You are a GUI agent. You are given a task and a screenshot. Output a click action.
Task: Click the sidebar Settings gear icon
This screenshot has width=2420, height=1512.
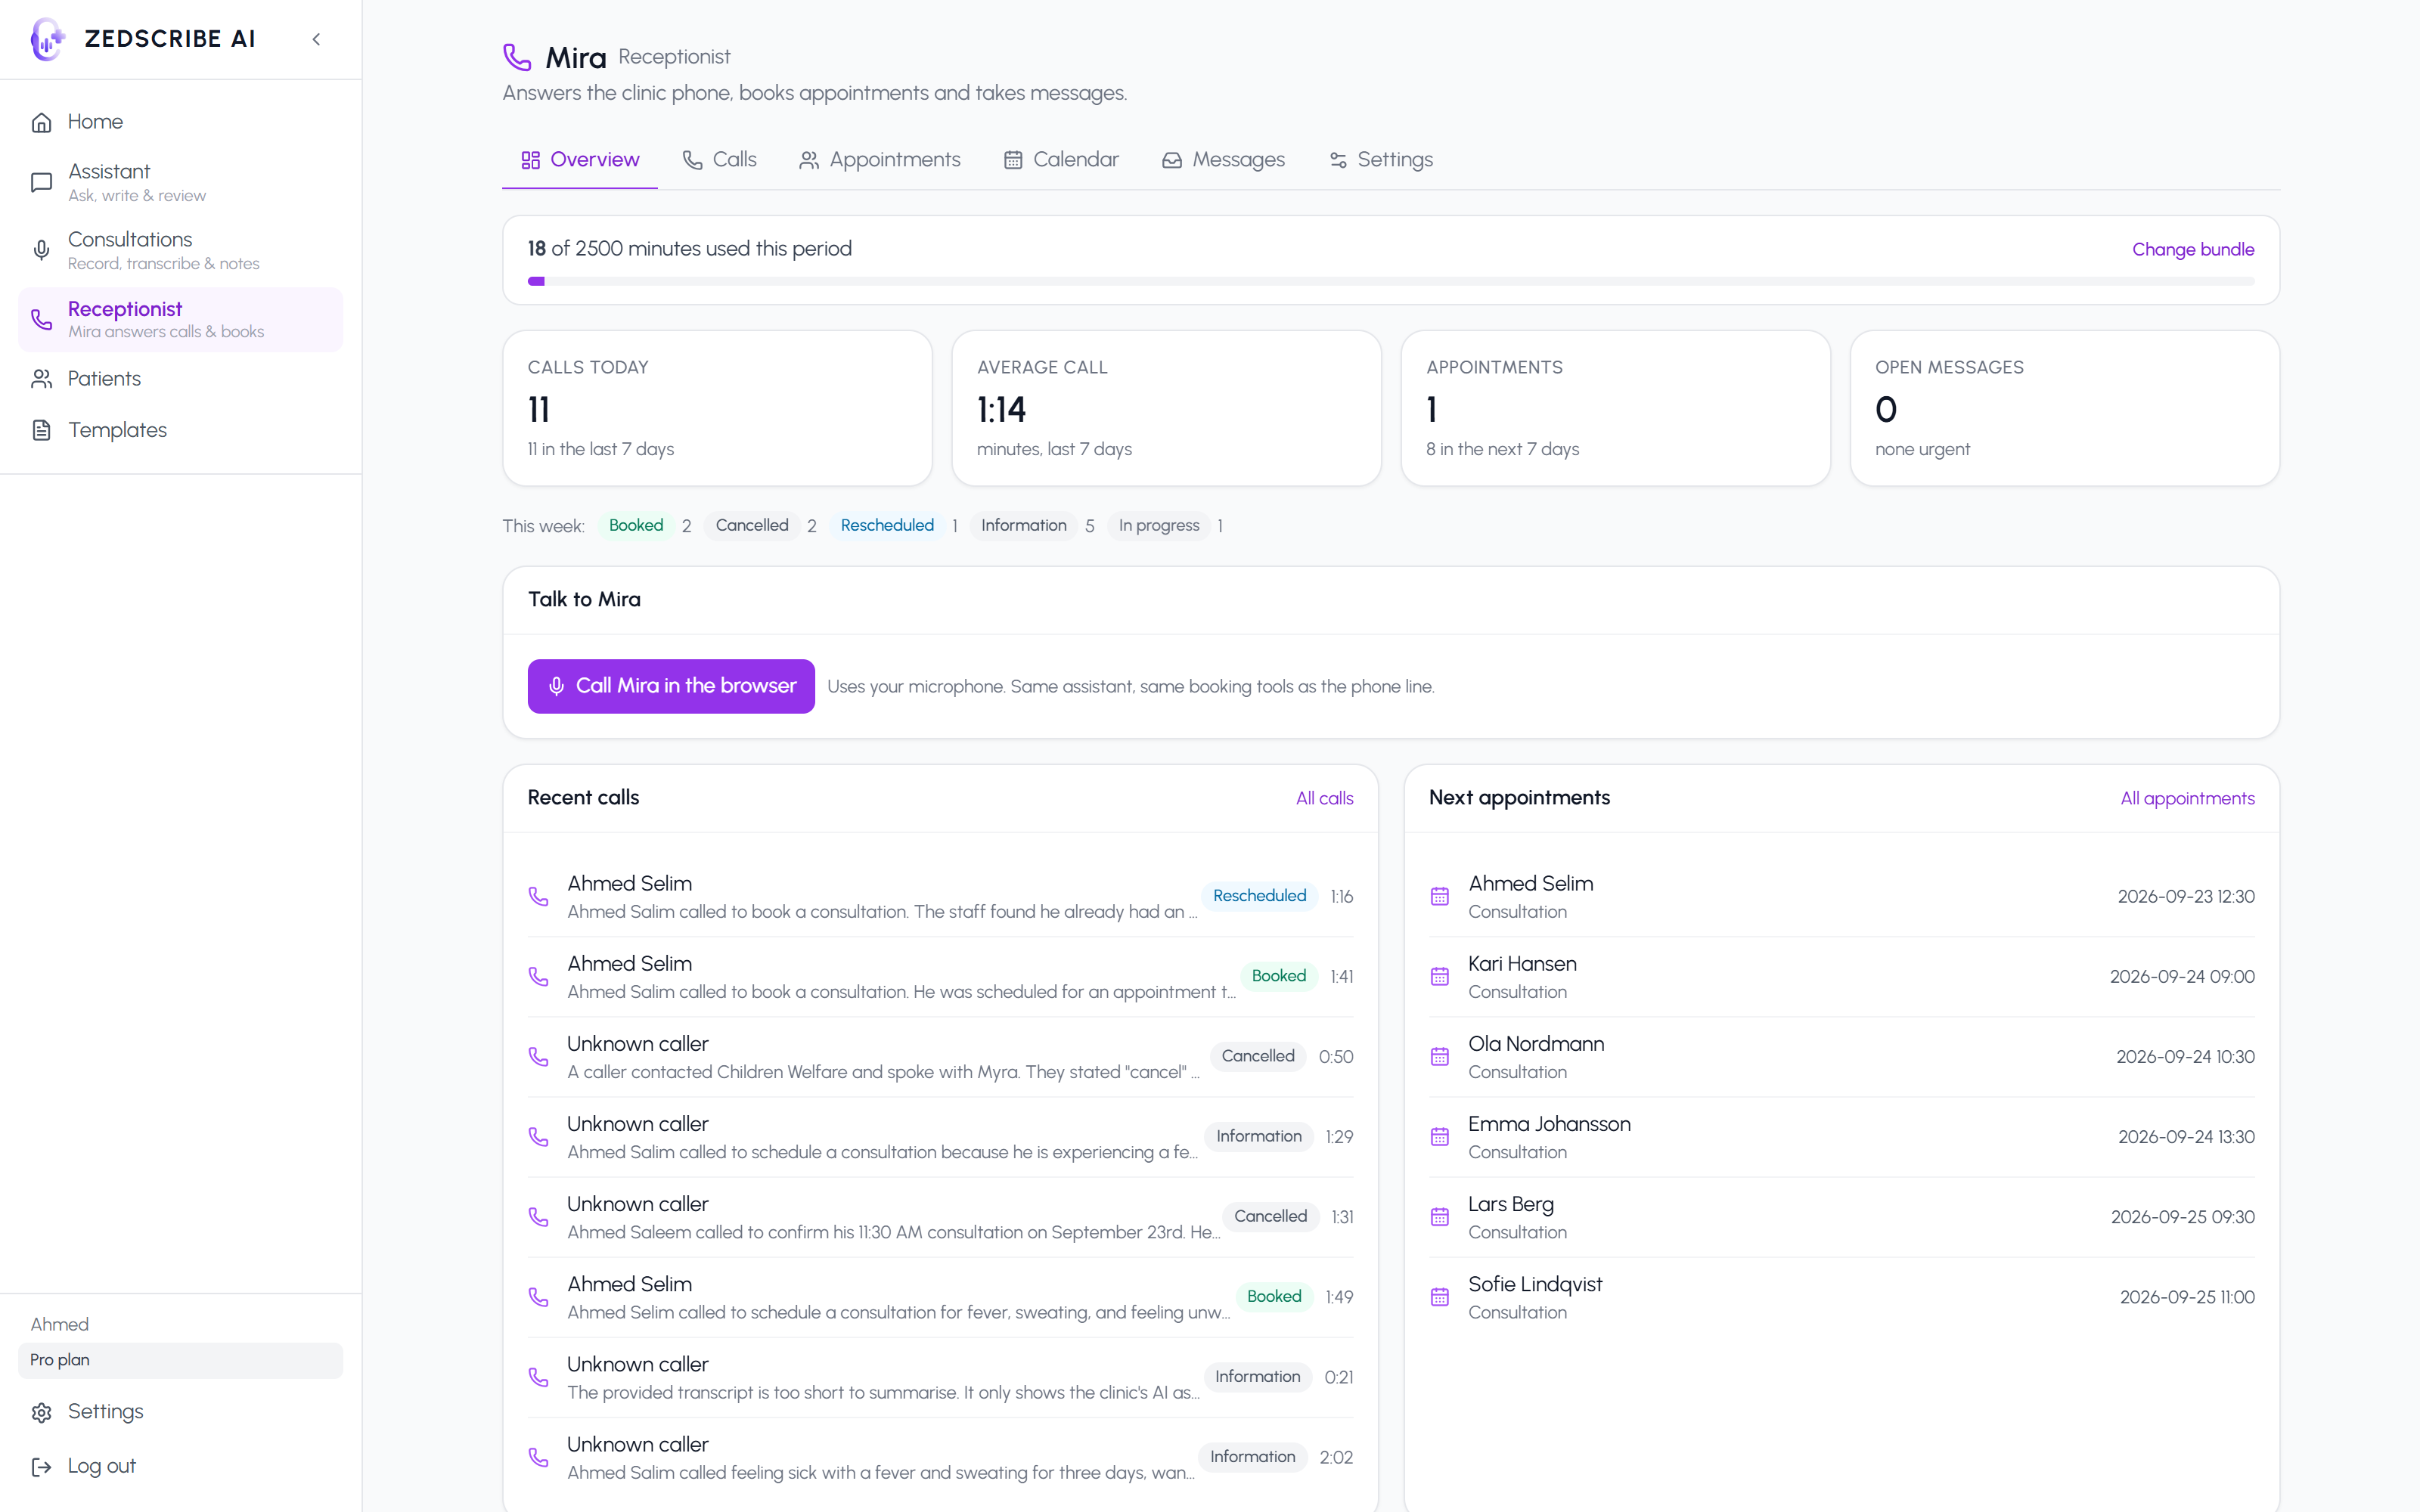41,1412
